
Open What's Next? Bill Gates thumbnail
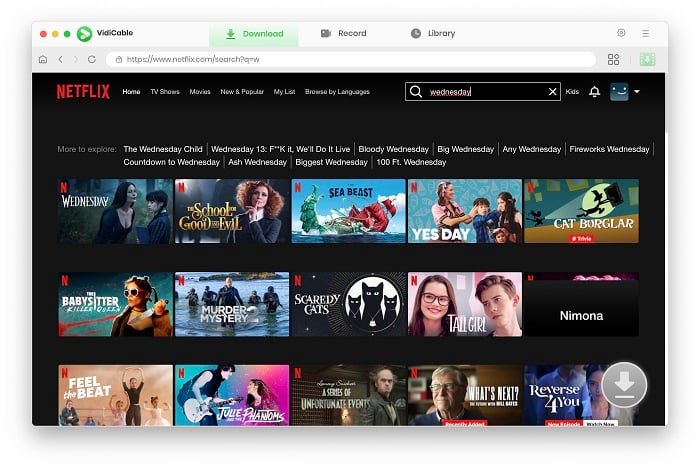click(465, 395)
